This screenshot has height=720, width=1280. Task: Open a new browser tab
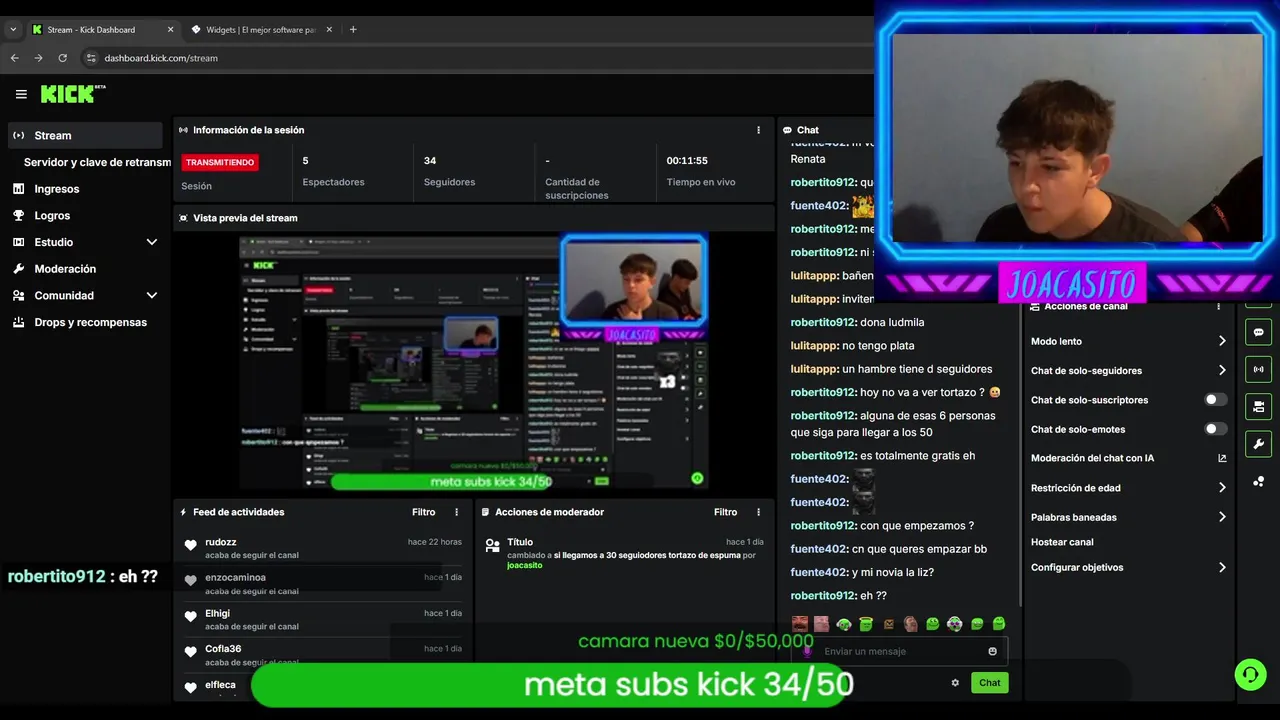[353, 29]
